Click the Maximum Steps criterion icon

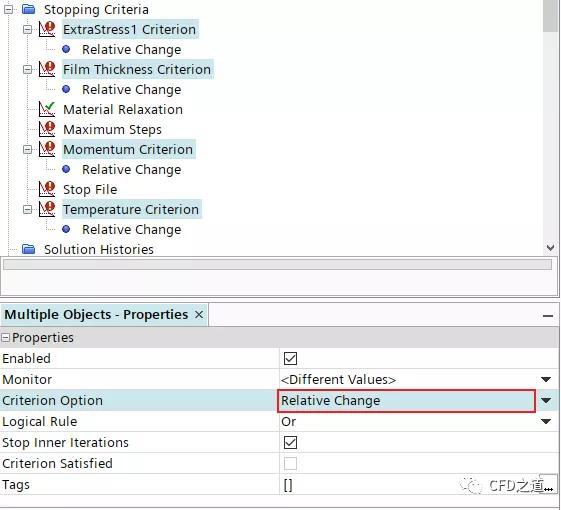[x=47, y=129]
